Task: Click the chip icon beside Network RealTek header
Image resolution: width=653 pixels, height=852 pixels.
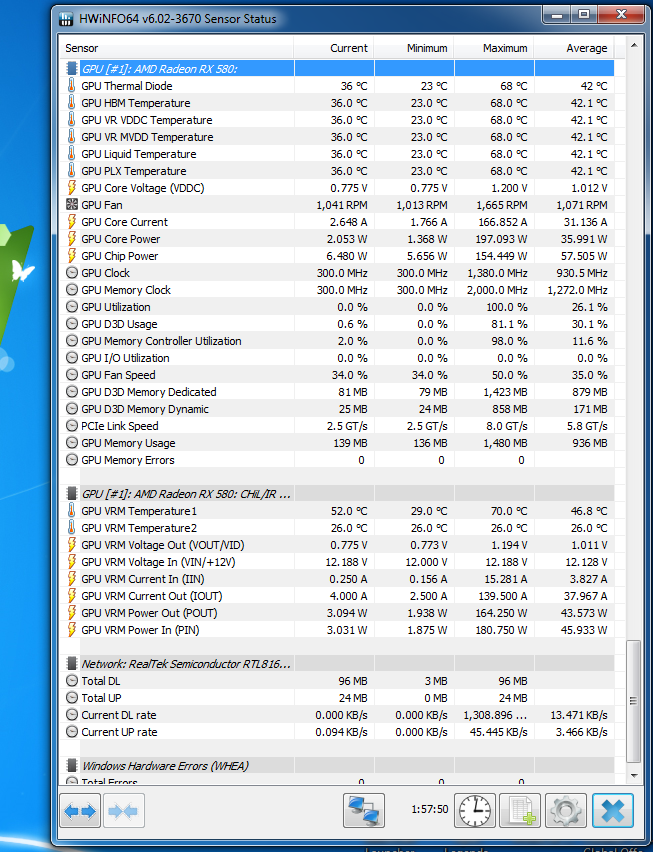Action: click(71, 663)
